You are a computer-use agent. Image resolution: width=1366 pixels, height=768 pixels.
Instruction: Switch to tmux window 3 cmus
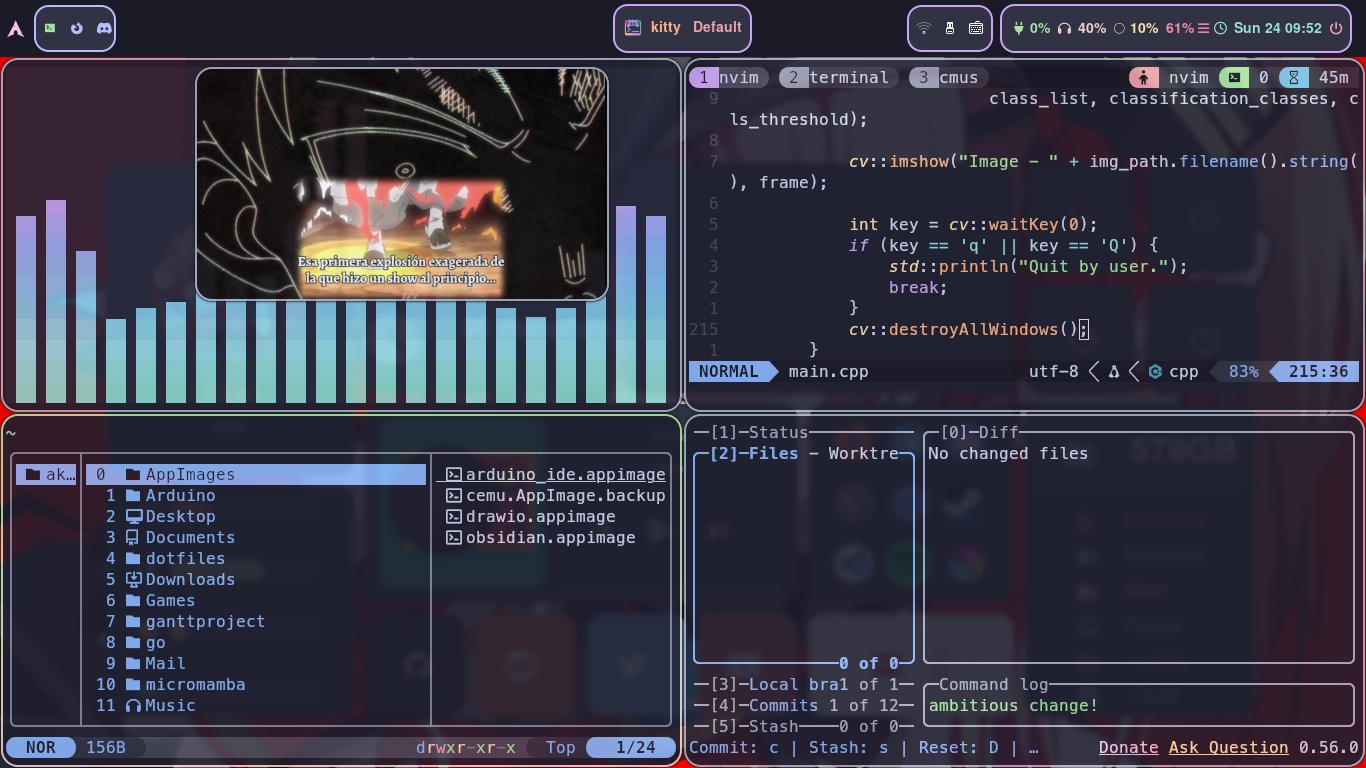948,77
